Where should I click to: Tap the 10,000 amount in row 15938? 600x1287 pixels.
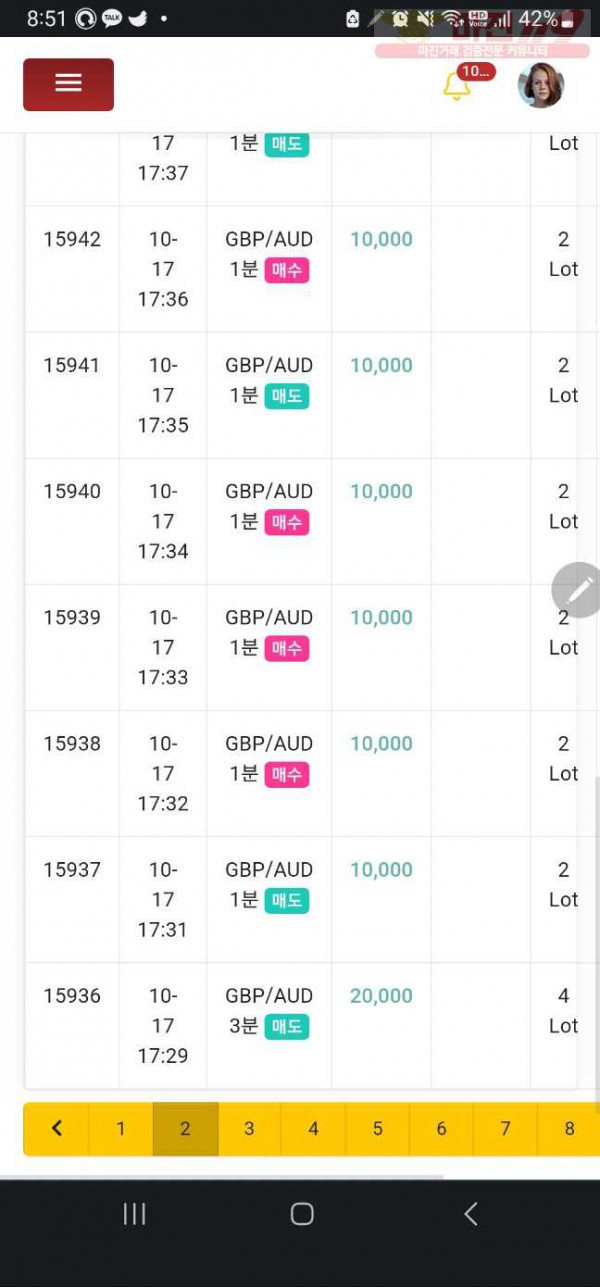tap(381, 744)
